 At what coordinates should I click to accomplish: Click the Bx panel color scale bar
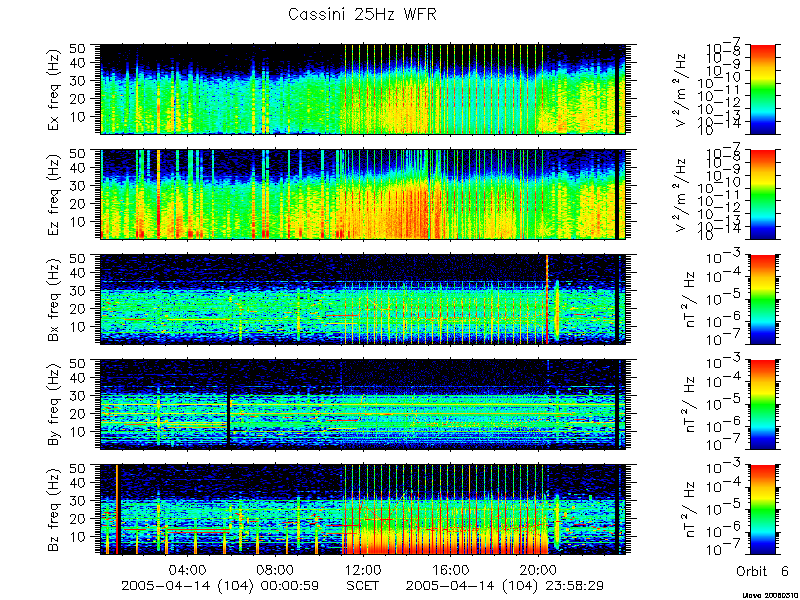tap(762, 299)
